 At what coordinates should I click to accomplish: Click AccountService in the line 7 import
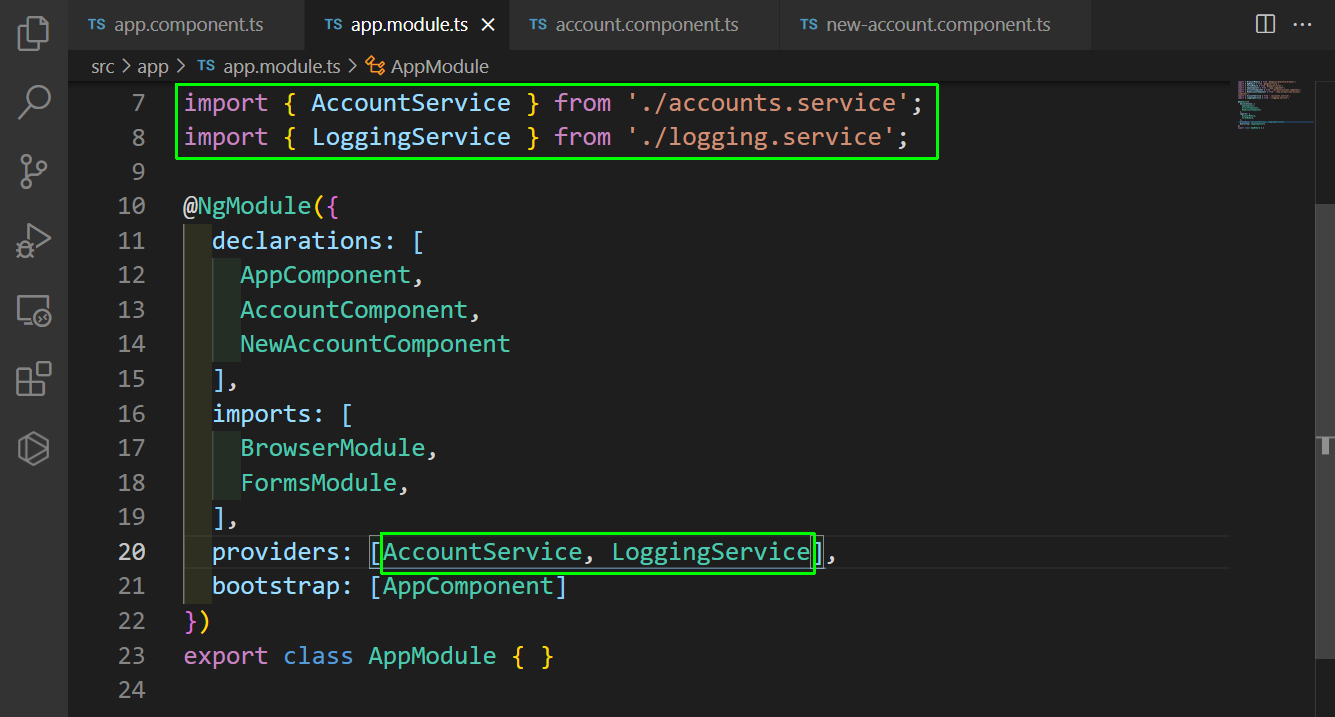coord(411,103)
